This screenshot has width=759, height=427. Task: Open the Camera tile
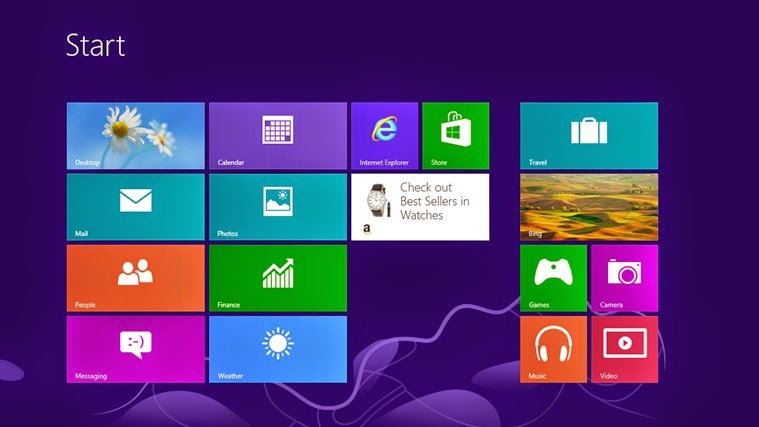[624, 278]
